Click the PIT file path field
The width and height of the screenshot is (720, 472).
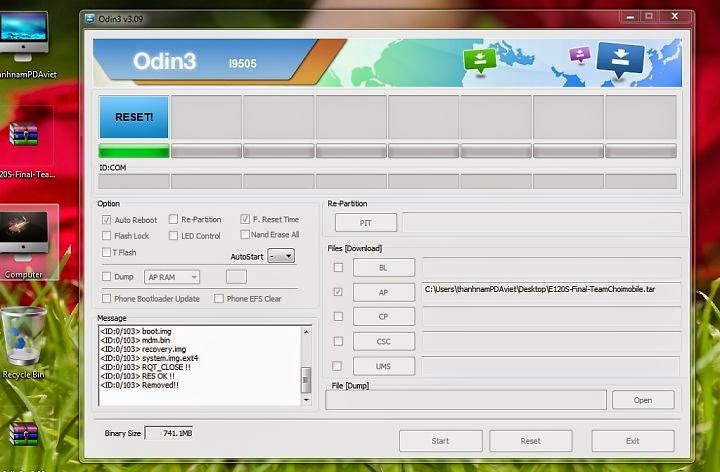tap(542, 223)
